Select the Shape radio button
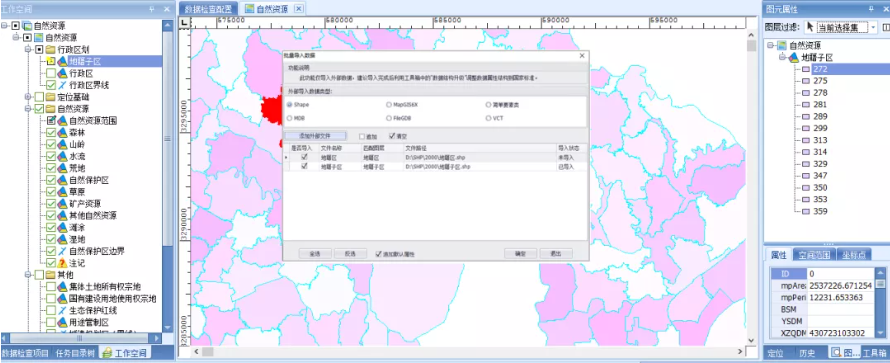Screen dimensions: 890x363 point(290,105)
